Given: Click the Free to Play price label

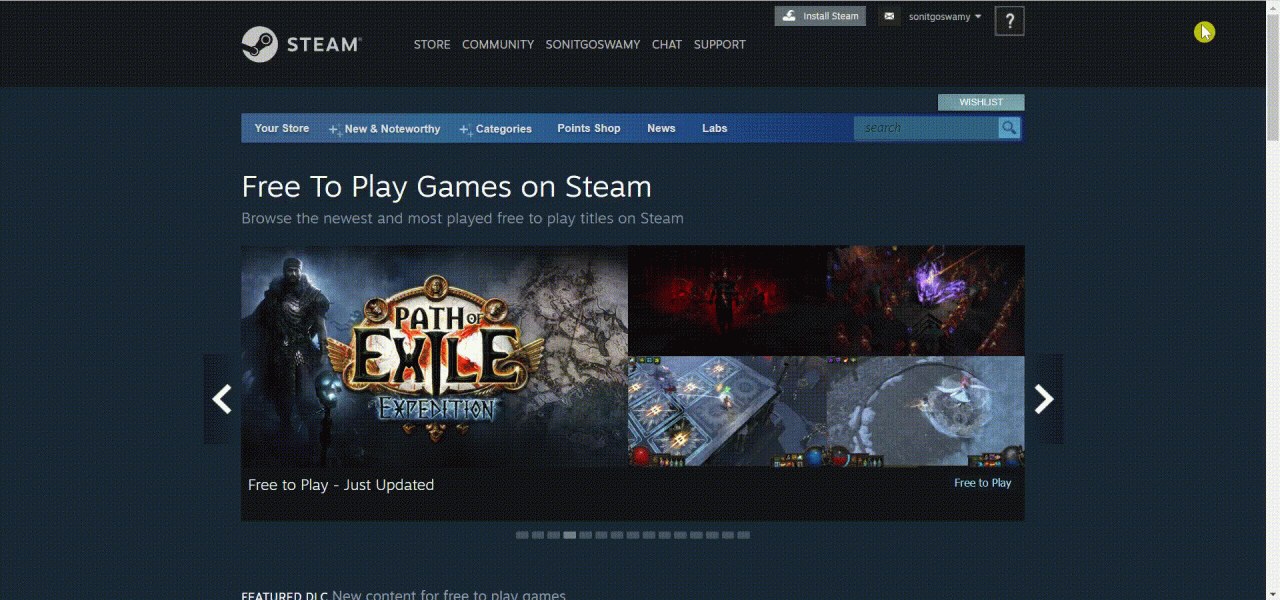Looking at the screenshot, I should tap(982, 483).
